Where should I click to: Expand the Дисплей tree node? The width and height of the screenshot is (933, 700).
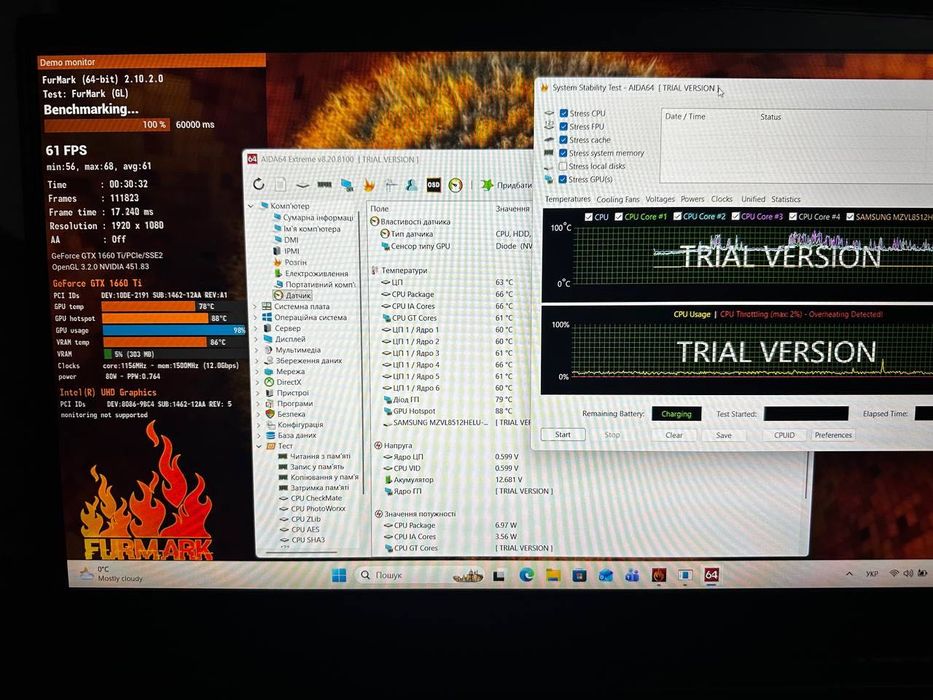coord(256,339)
